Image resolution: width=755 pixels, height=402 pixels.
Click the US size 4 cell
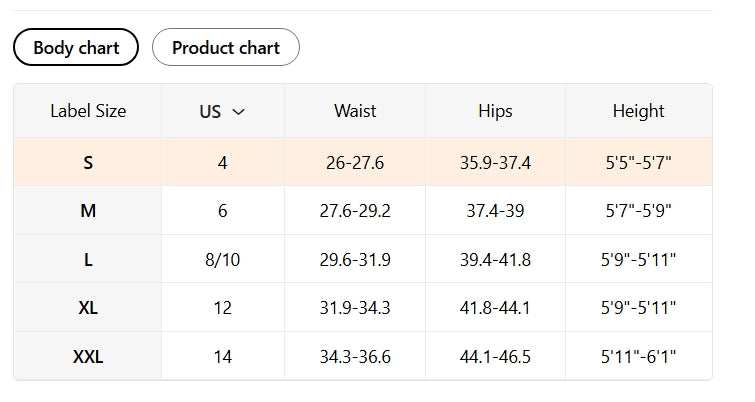coord(222,162)
